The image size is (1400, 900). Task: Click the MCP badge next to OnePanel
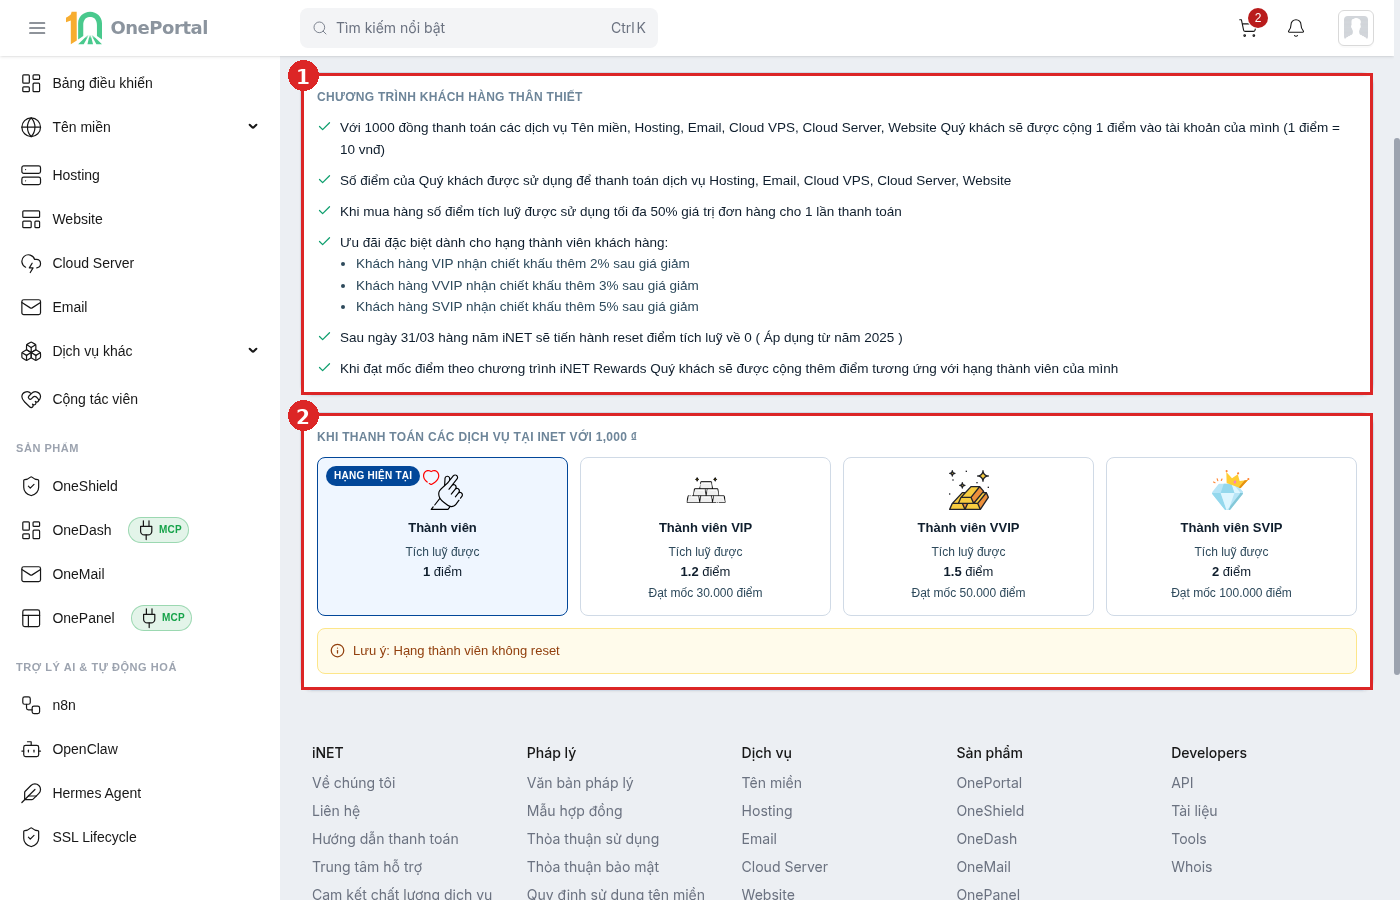pyautogui.click(x=161, y=618)
